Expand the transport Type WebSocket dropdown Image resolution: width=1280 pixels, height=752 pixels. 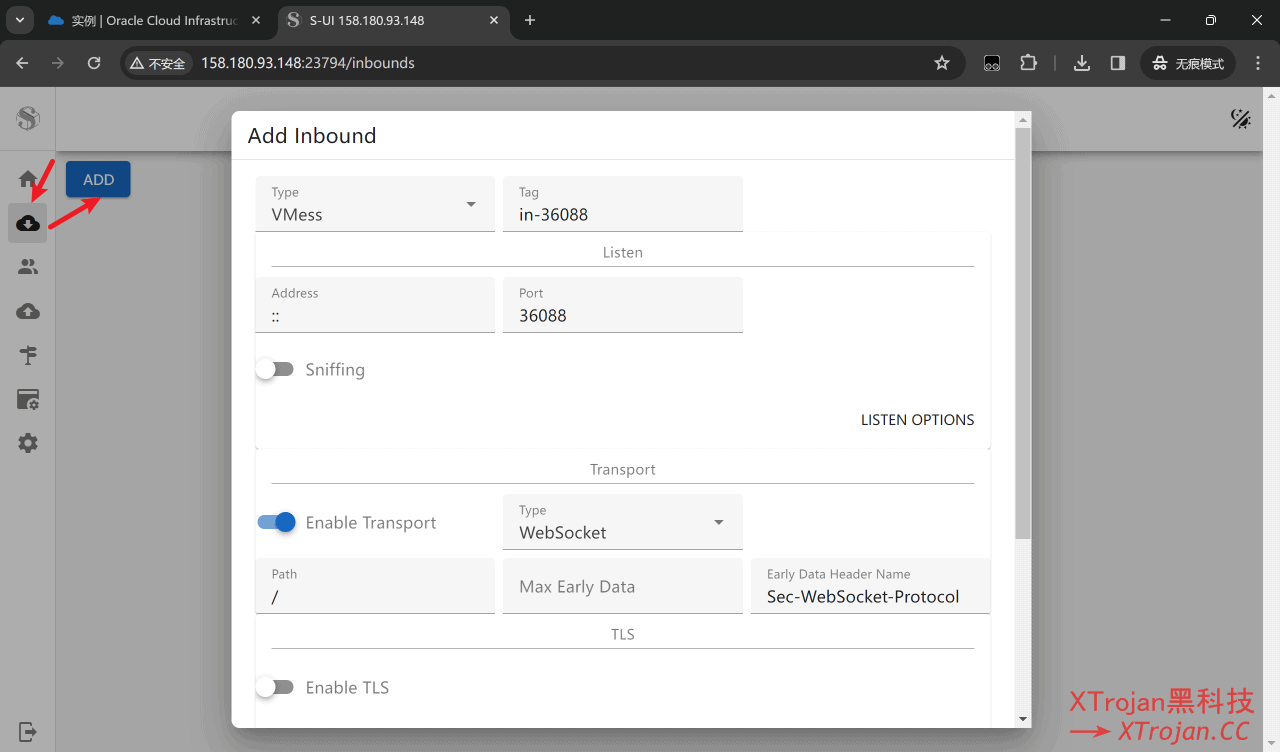pyautogui.click(x=622, y=522)
